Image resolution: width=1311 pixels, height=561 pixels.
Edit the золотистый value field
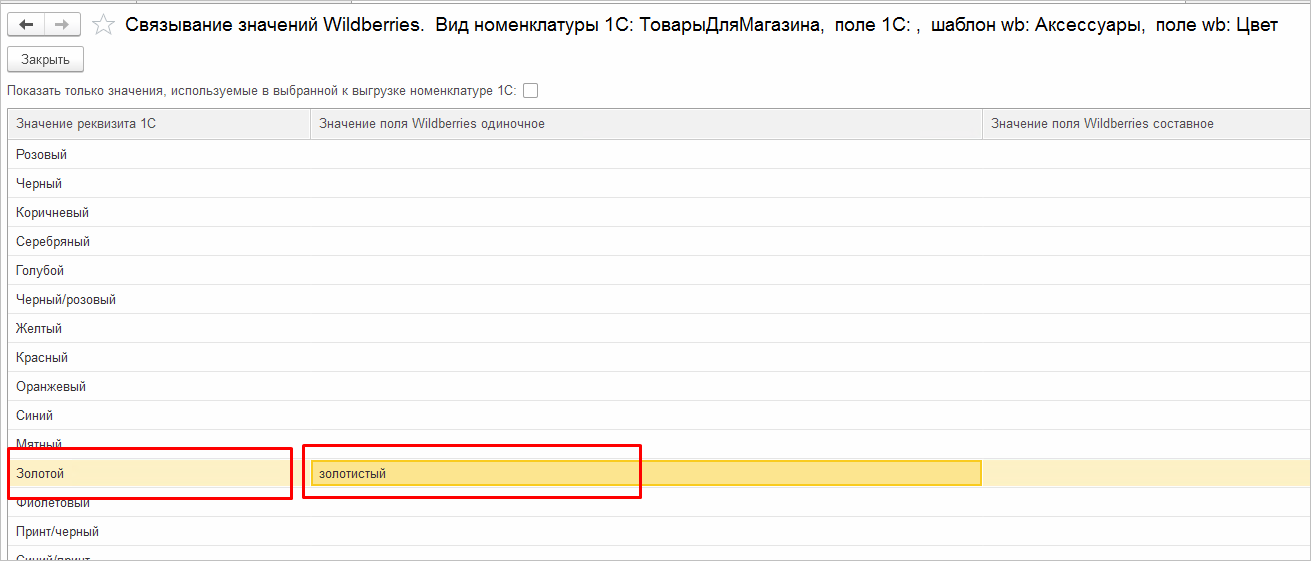click(646, 474)
